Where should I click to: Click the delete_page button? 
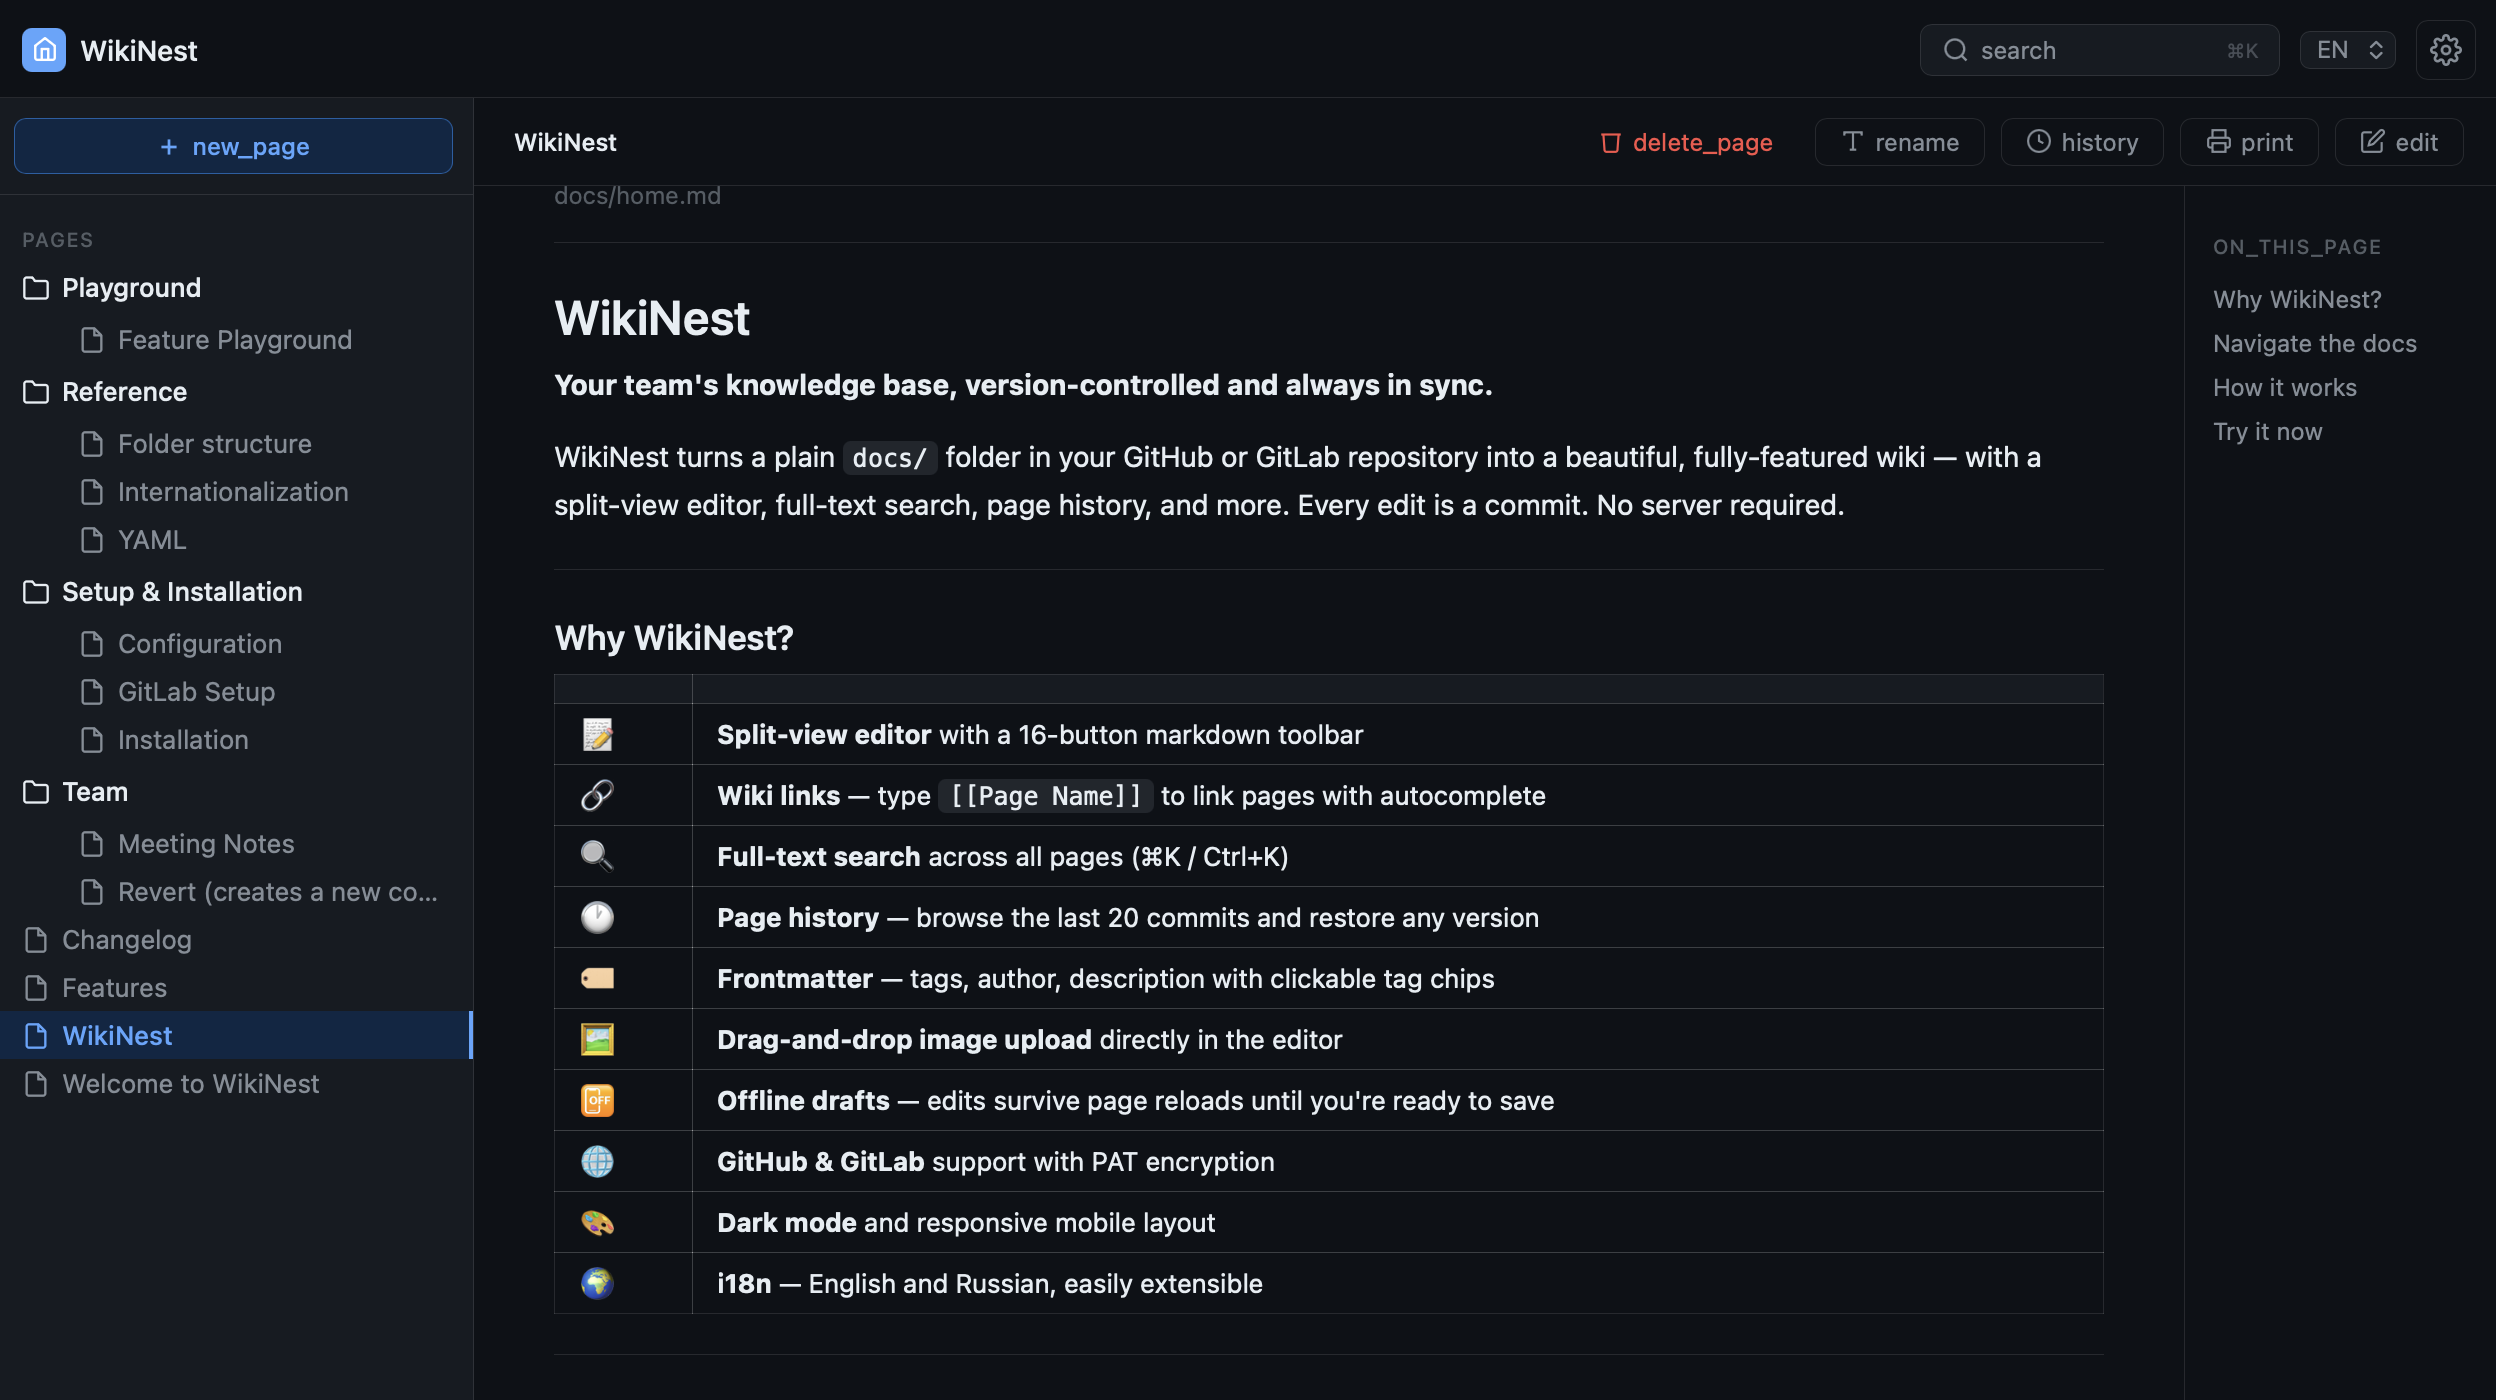click(1686, 142)
